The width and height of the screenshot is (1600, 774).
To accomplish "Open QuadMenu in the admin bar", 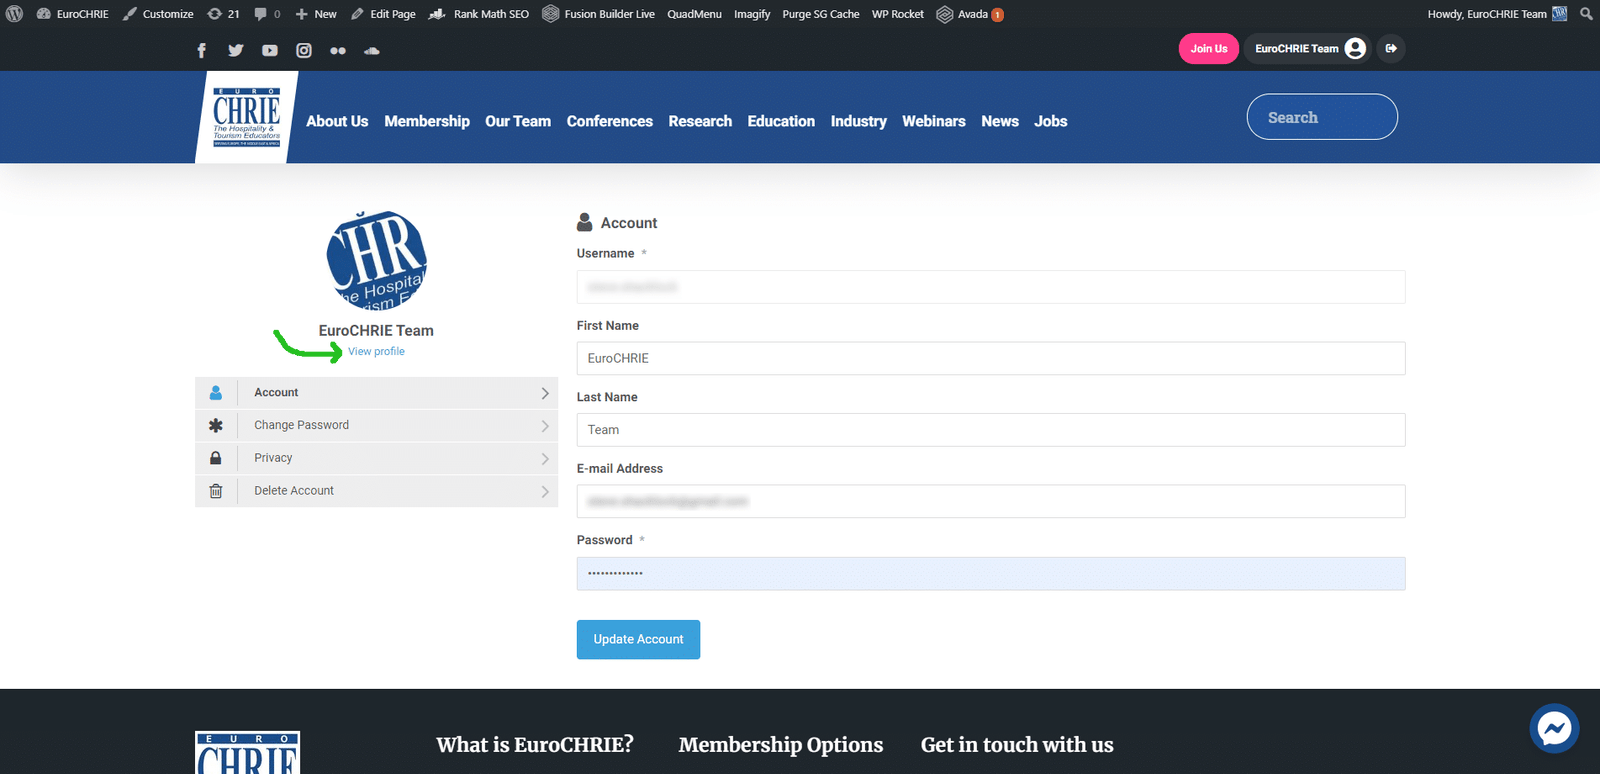I will (694, 14).
